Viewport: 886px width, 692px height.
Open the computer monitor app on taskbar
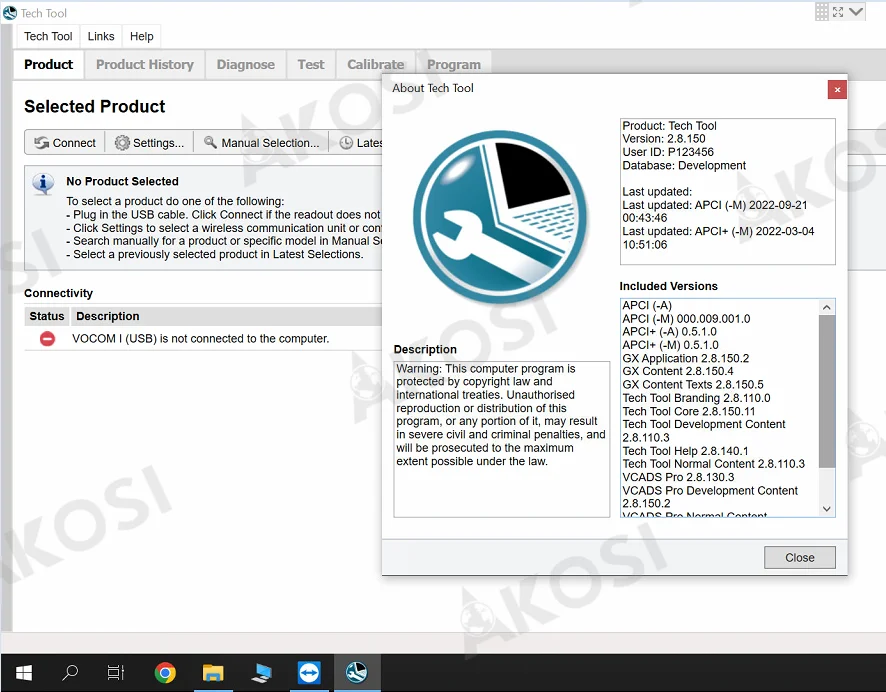tap(261, 673)
